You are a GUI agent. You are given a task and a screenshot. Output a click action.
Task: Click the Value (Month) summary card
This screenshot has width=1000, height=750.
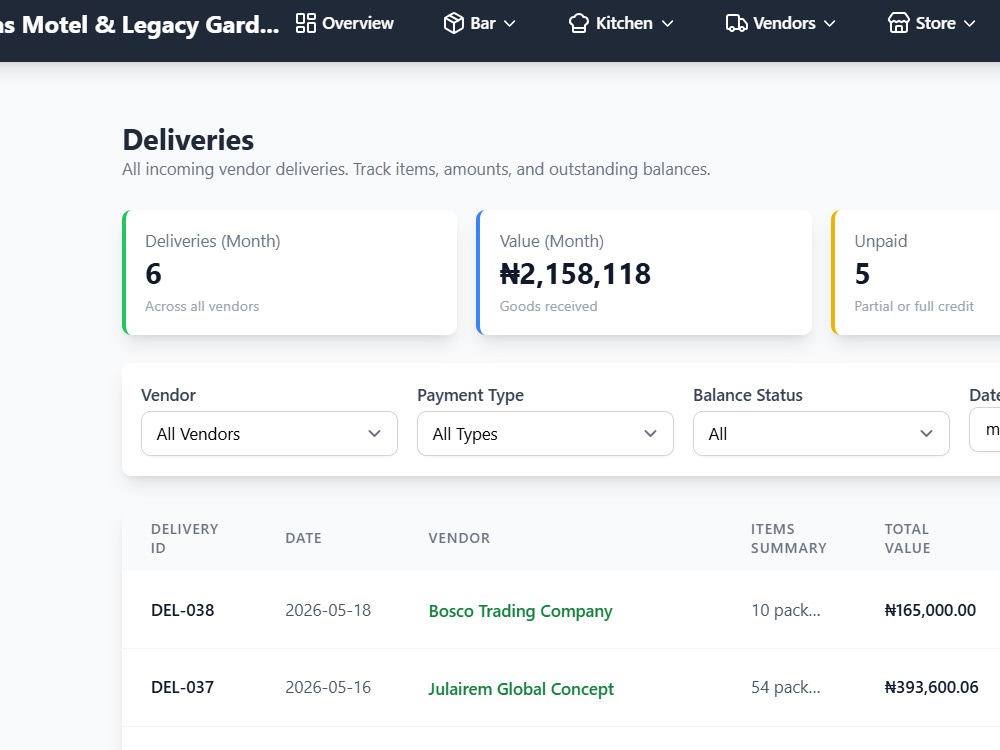pyautogui.click(x=644, y=272)
